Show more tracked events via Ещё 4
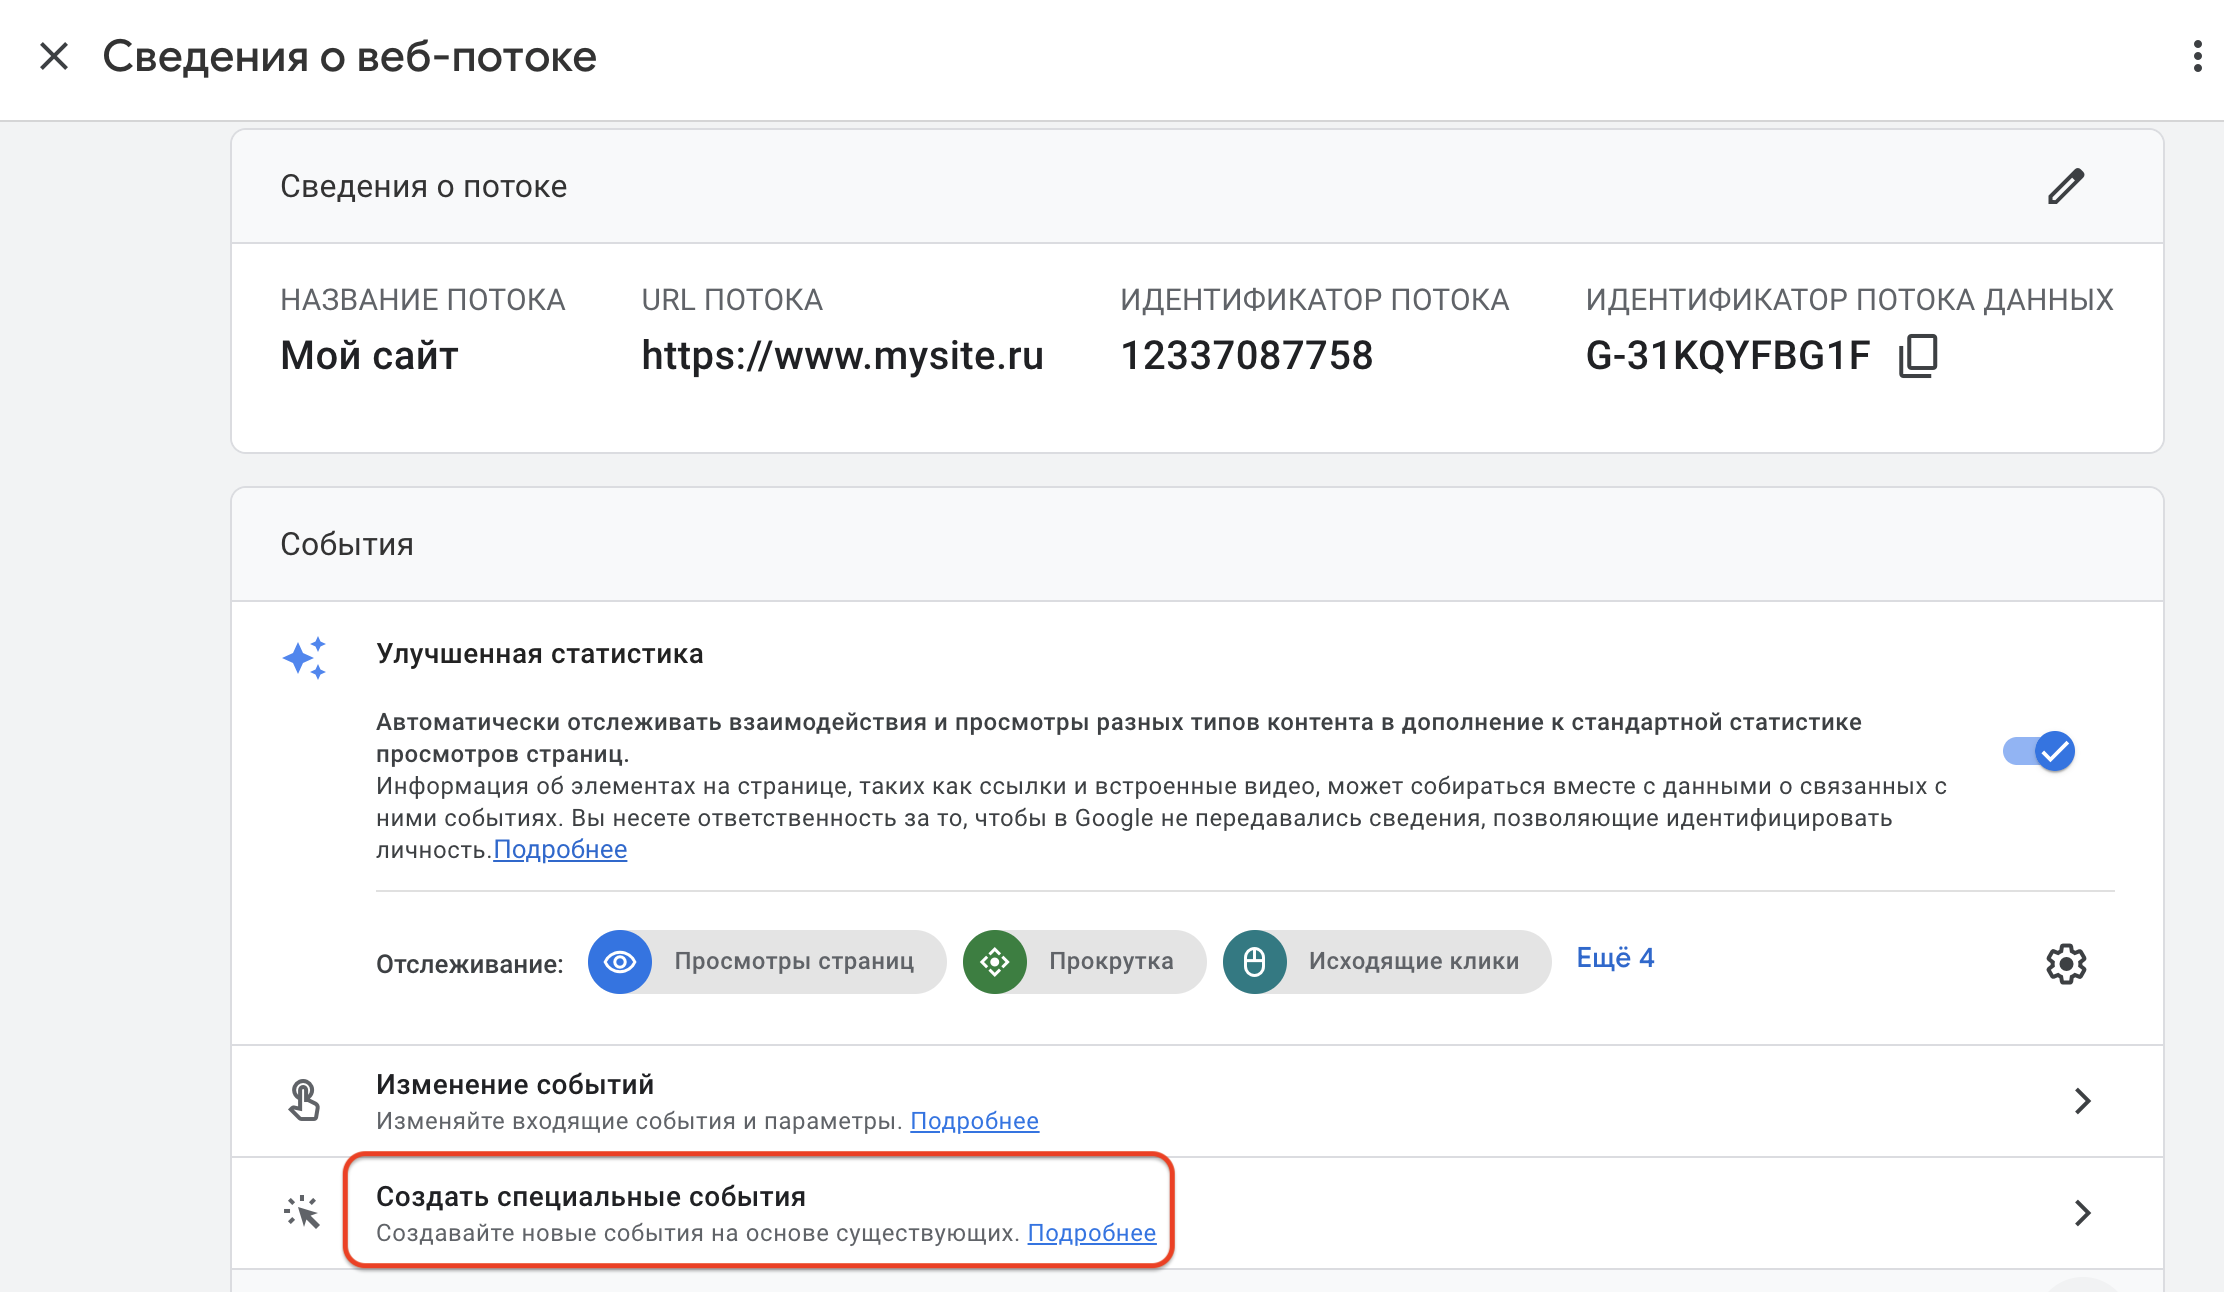 pyautogui.click(x=1615, y=958)
